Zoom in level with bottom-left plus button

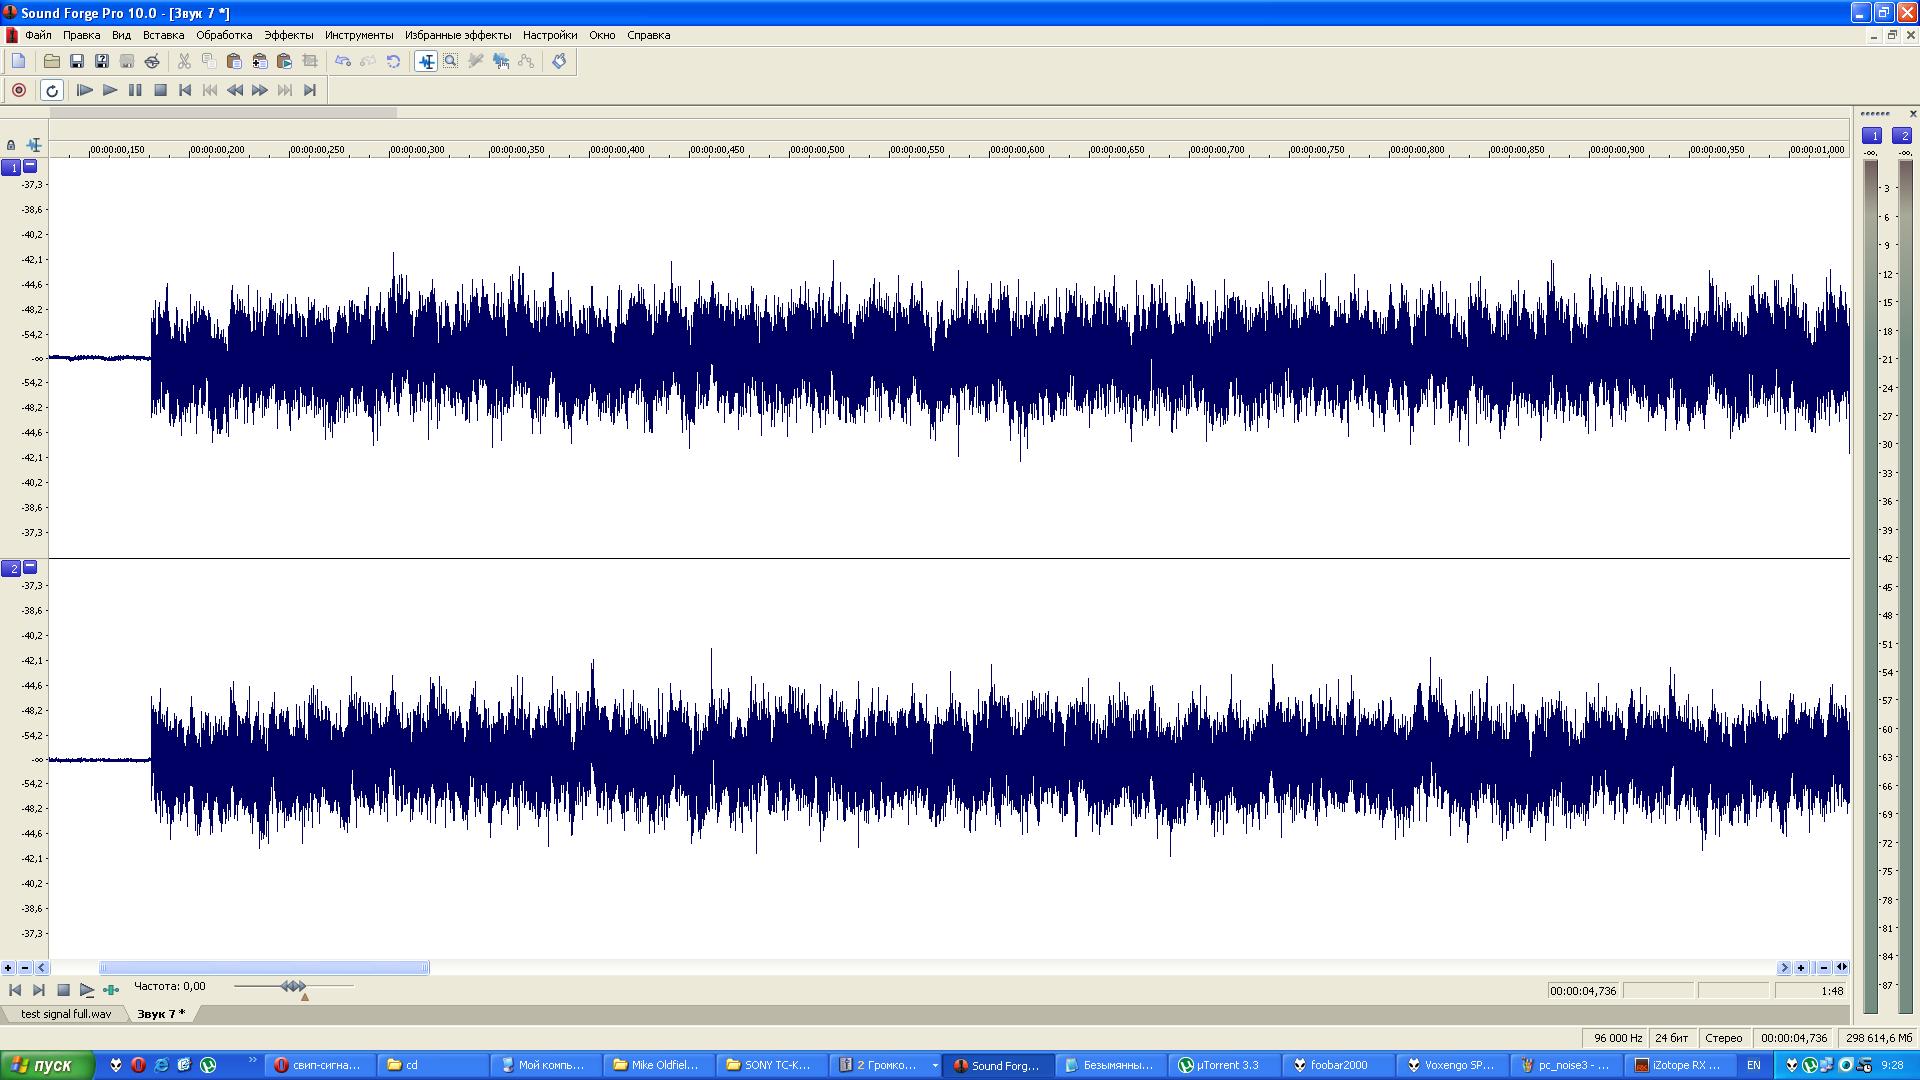[x=8, y=968]
